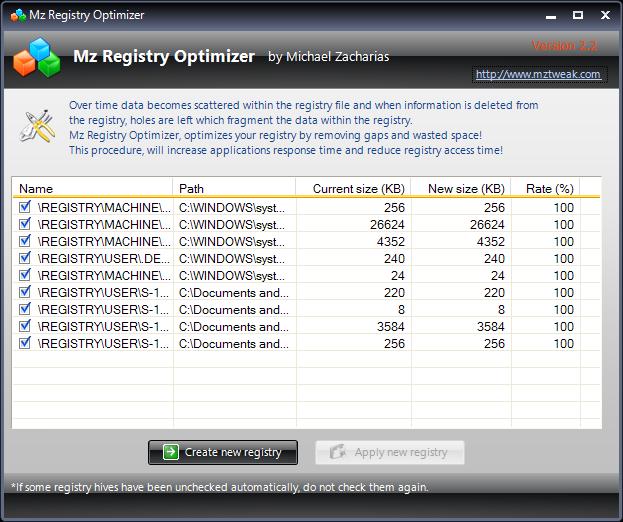Click the current size value 4352
Image resolution: width=623 pixels, height=522 pixels.
tap(391, 242)
